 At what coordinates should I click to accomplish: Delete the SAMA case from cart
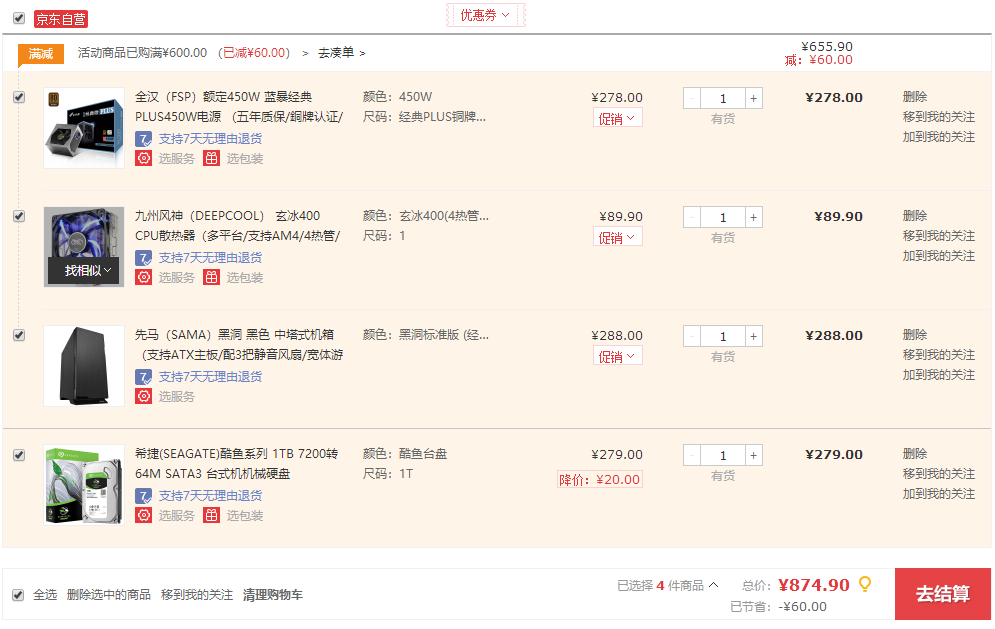click(x=914, y=334)
